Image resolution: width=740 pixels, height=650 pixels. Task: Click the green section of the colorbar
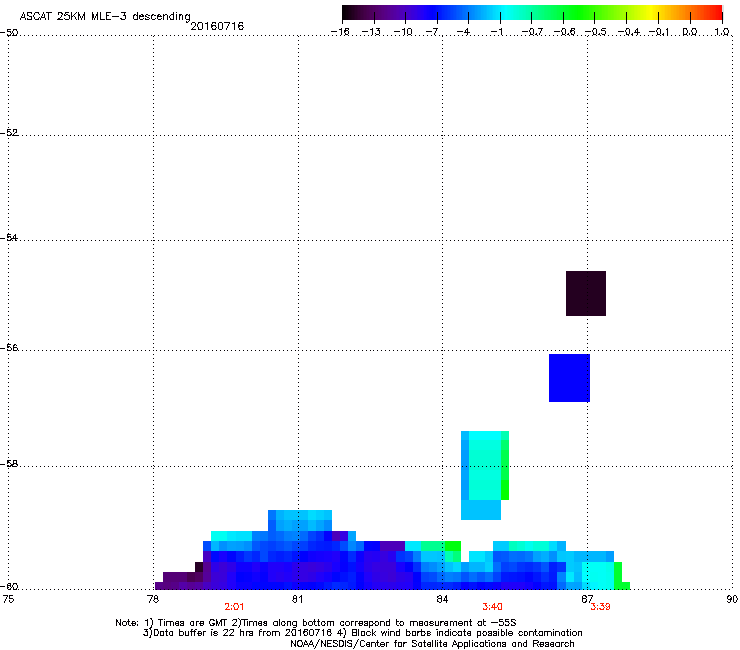coord(578,13)
